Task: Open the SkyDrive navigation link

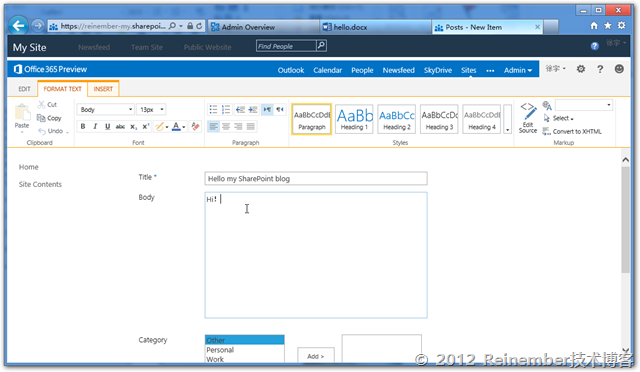Action: click(438, 70)
